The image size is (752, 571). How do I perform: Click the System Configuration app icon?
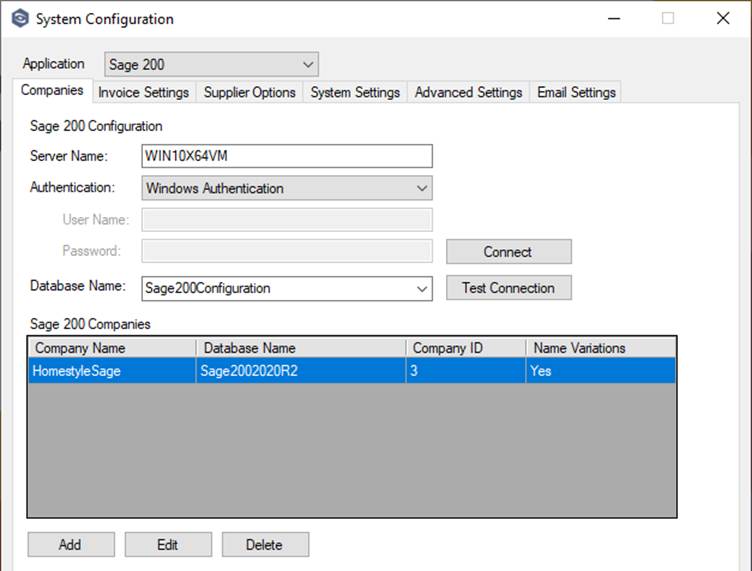coord(20,19)
